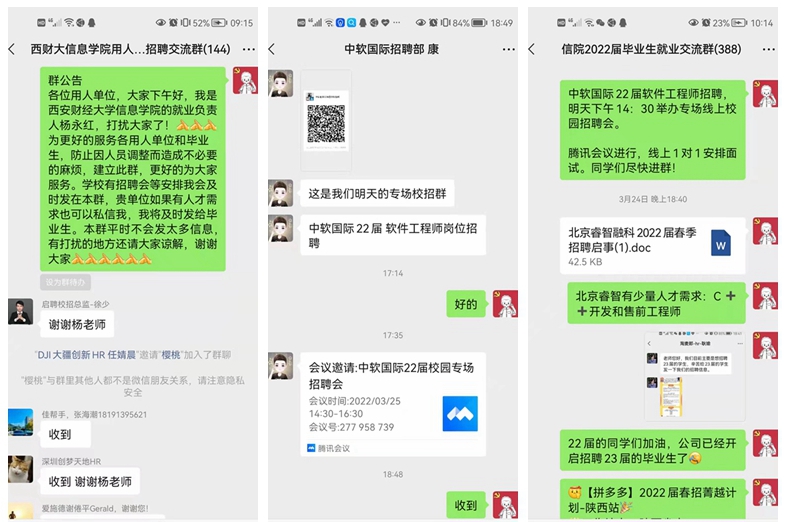Open the 拼多多 2022届春招菁越计划 message
Viewport: 788px width, 522px height.
point(652,499)
